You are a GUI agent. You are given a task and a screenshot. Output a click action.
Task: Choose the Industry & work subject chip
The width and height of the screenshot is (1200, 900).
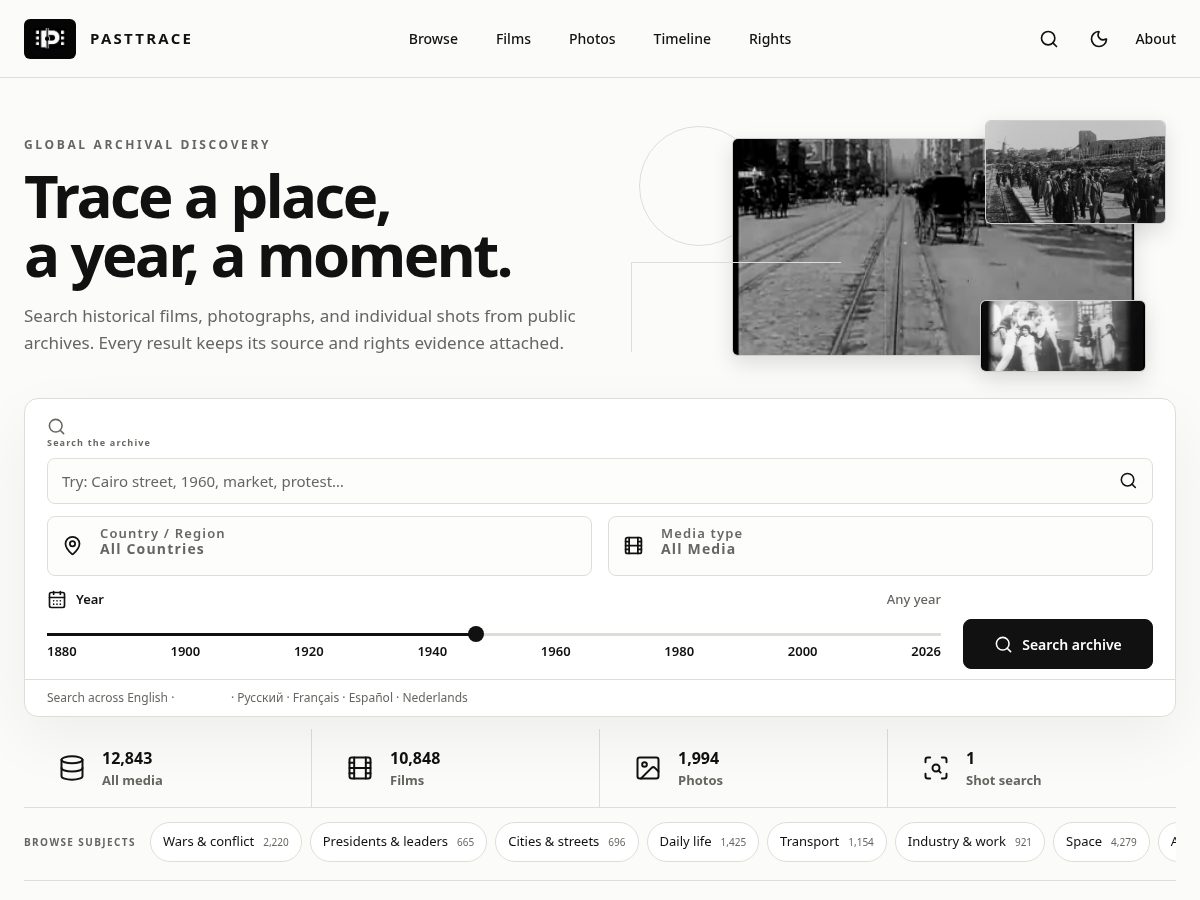970,842
